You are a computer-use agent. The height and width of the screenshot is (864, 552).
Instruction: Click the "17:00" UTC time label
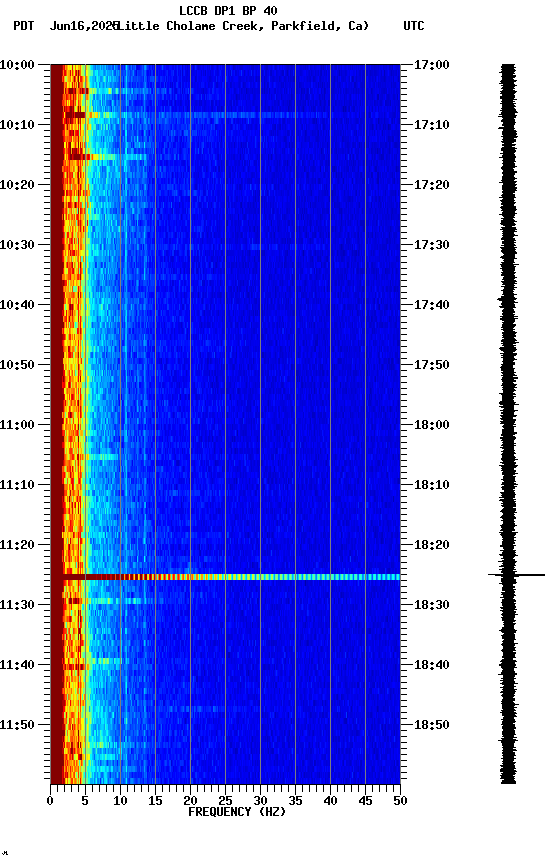point(431,65)
